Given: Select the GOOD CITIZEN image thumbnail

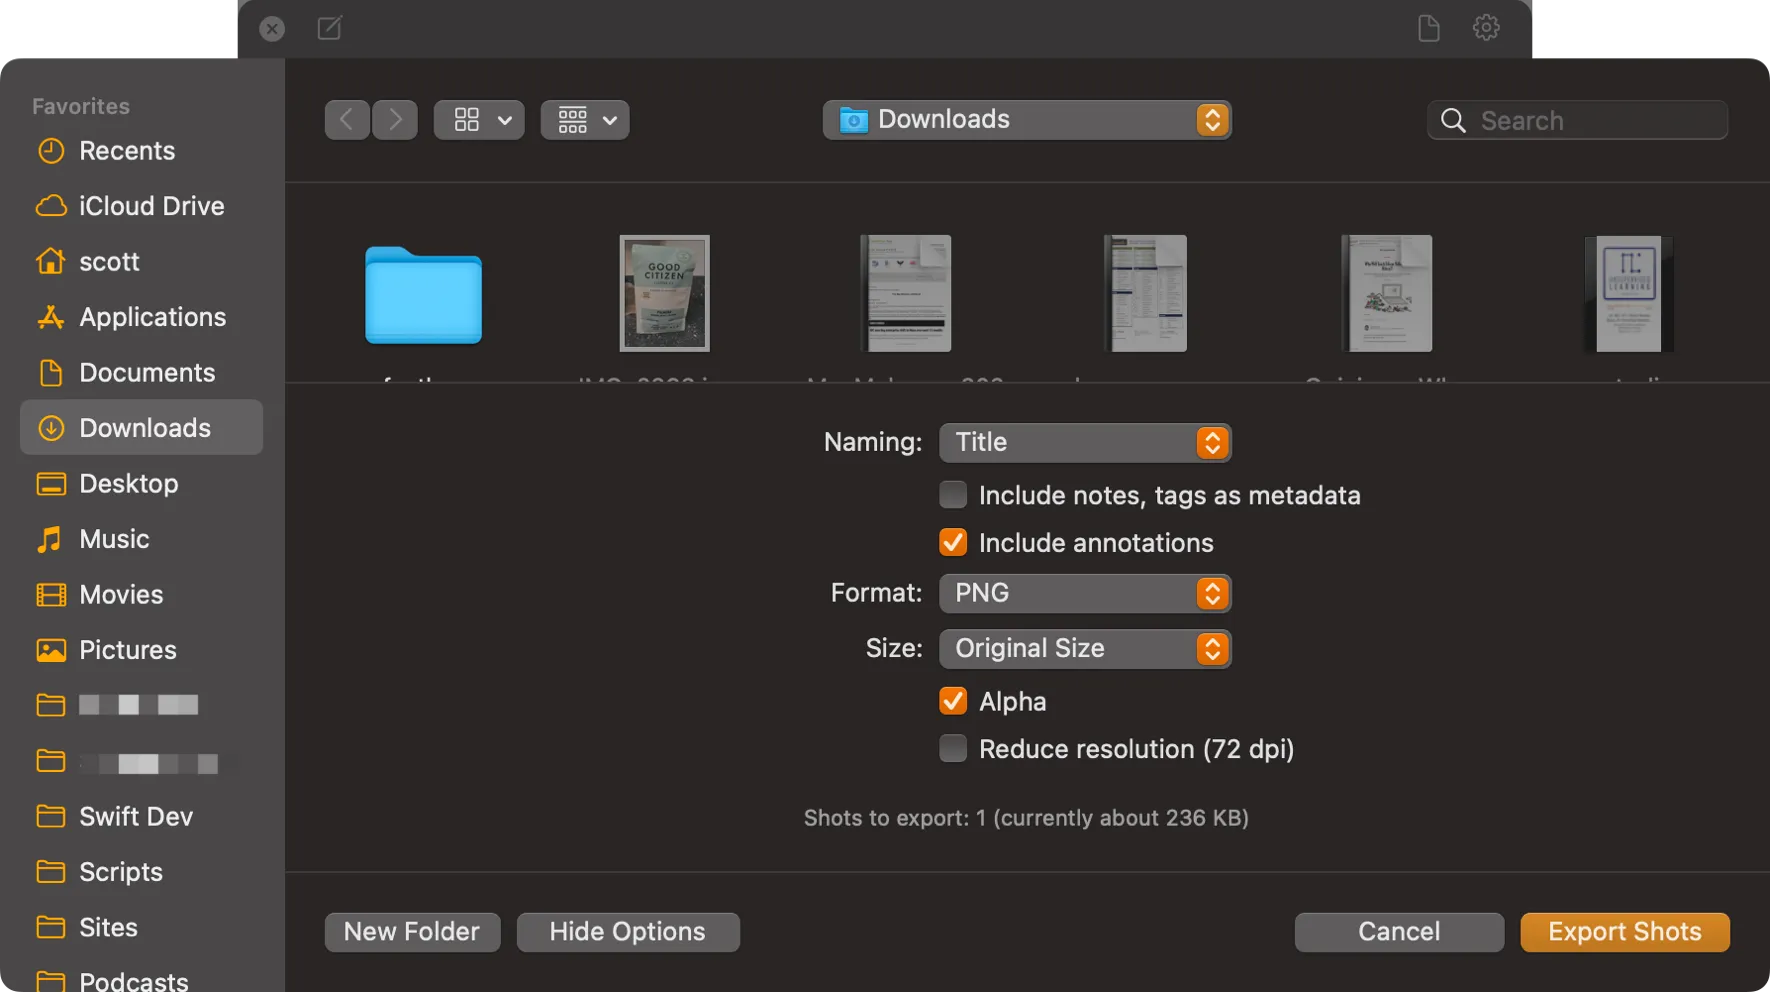Looking at the screenshot, I should (664, 293).
